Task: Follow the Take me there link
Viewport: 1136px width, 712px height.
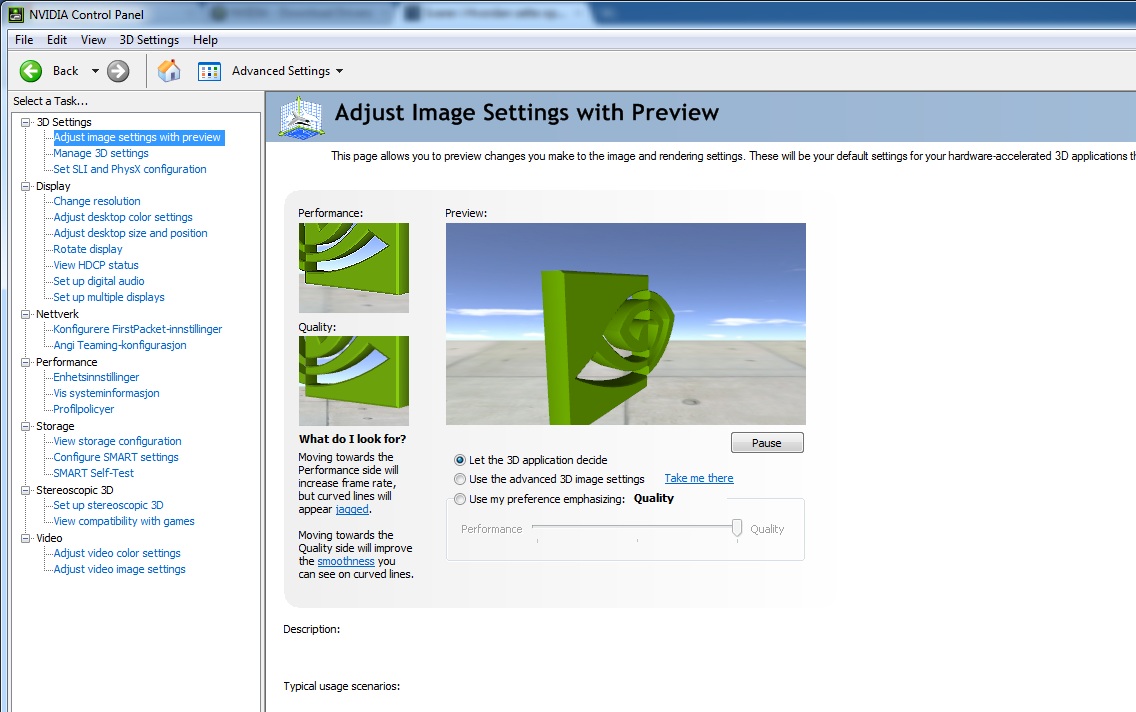Action: coord(699,479)
